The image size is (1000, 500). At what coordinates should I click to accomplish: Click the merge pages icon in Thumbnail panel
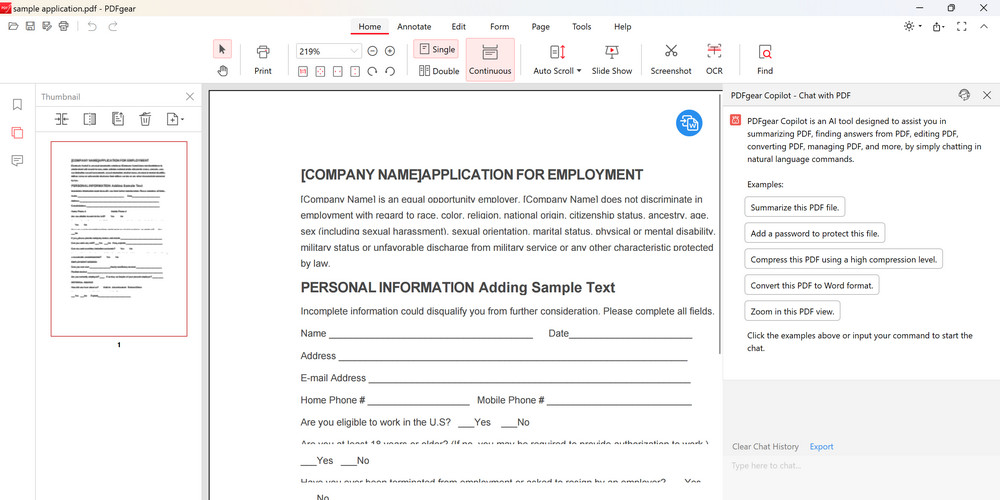point(61,119)
